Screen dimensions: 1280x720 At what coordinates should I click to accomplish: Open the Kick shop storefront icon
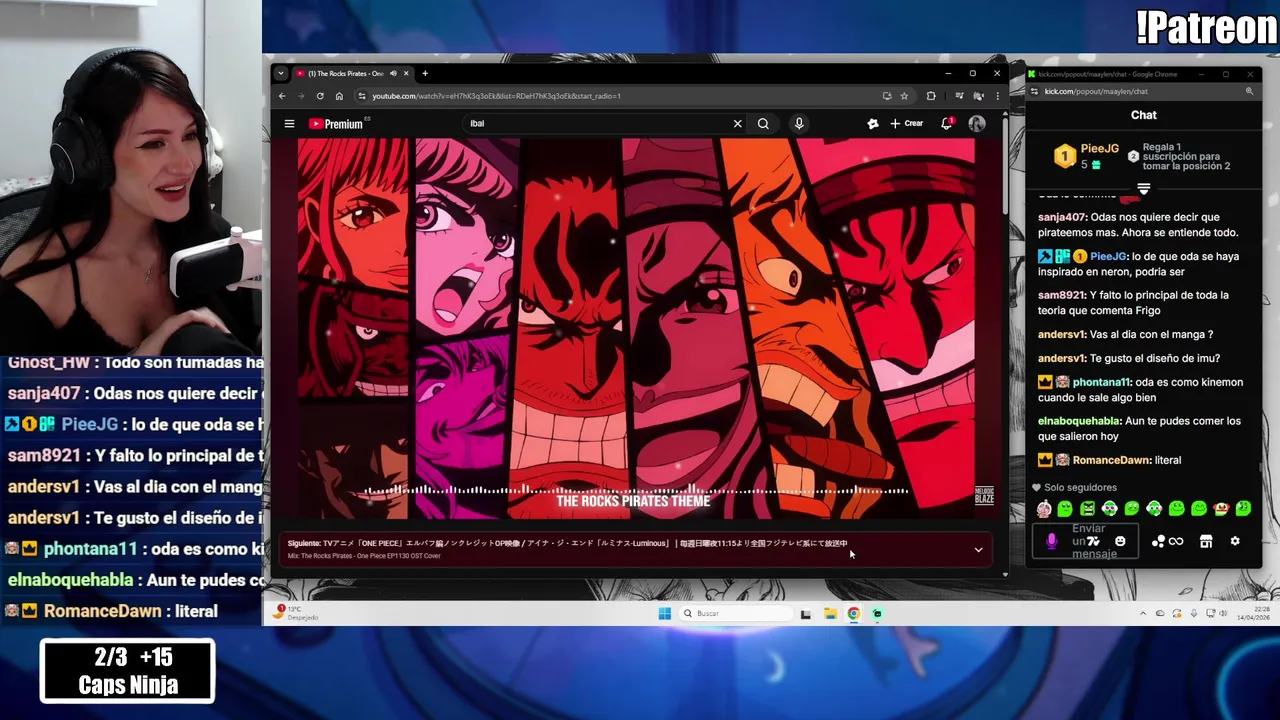tap(1206, 541)
